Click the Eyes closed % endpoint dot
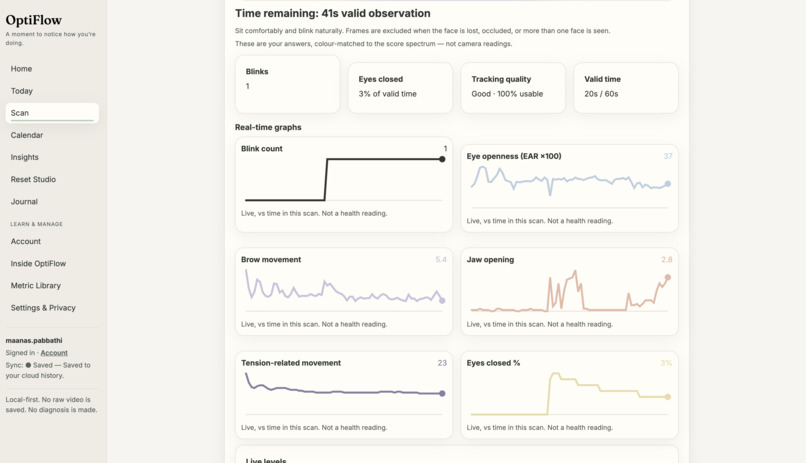The image size is (806, 463). 668,397
